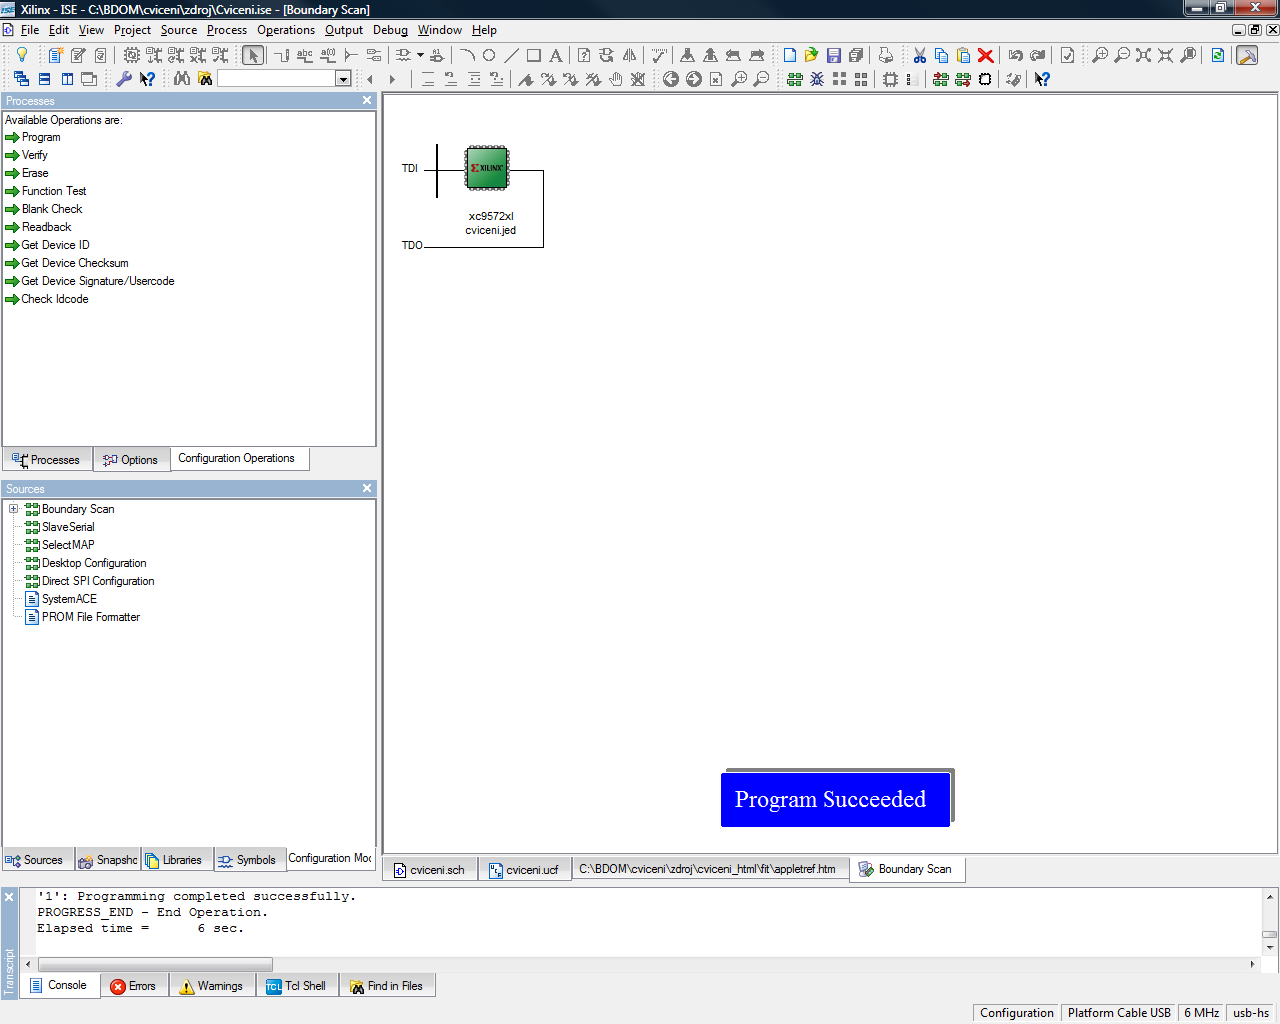Run the Blank Check operation
The image size is (1280, 1024).
[x=44, y=209]
